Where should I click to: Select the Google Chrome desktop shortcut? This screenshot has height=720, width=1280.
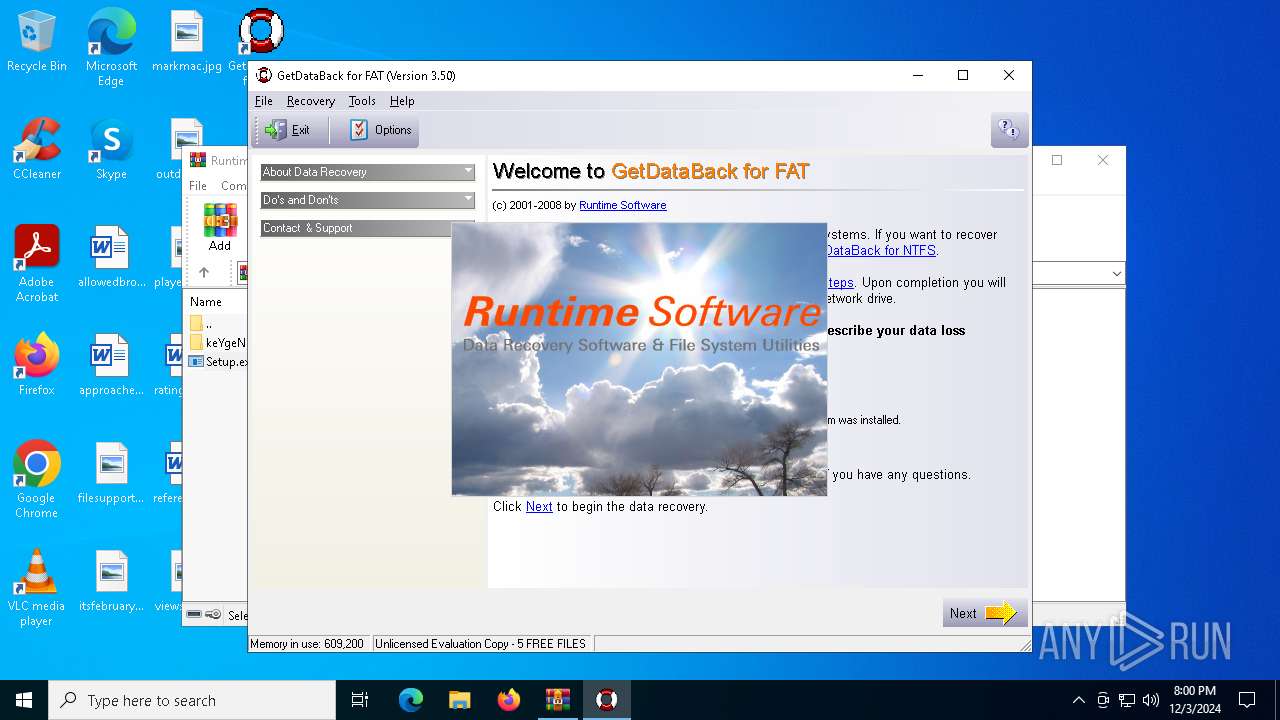tap(37, 479)
